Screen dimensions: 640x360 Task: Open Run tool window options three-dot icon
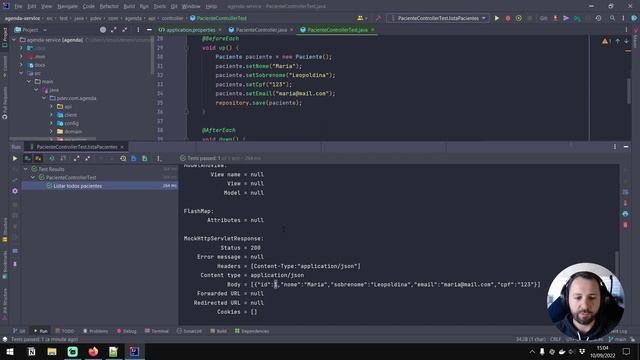615,147
